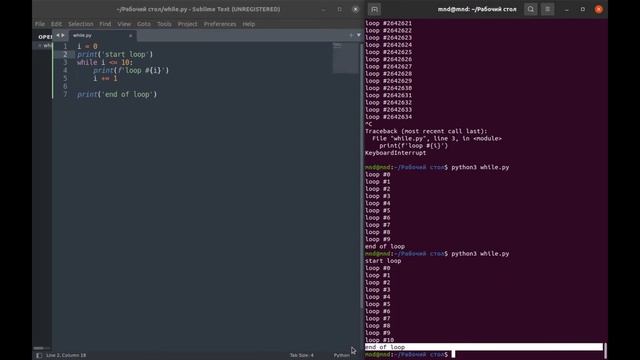Viewport: 640px width, 360px height.
Task: Go to next tab arrow
Action: click(62, 36)
